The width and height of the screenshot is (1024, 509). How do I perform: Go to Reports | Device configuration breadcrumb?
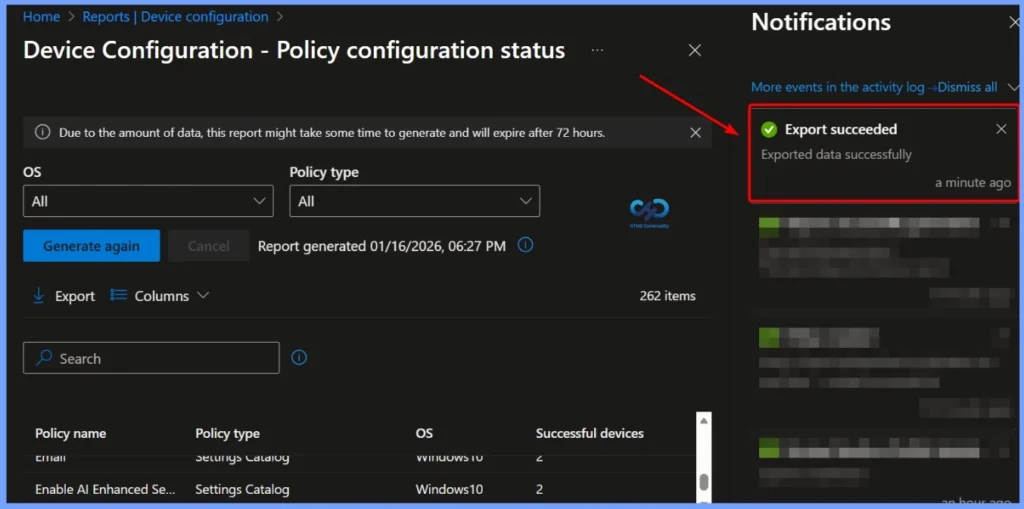(175, 17)
